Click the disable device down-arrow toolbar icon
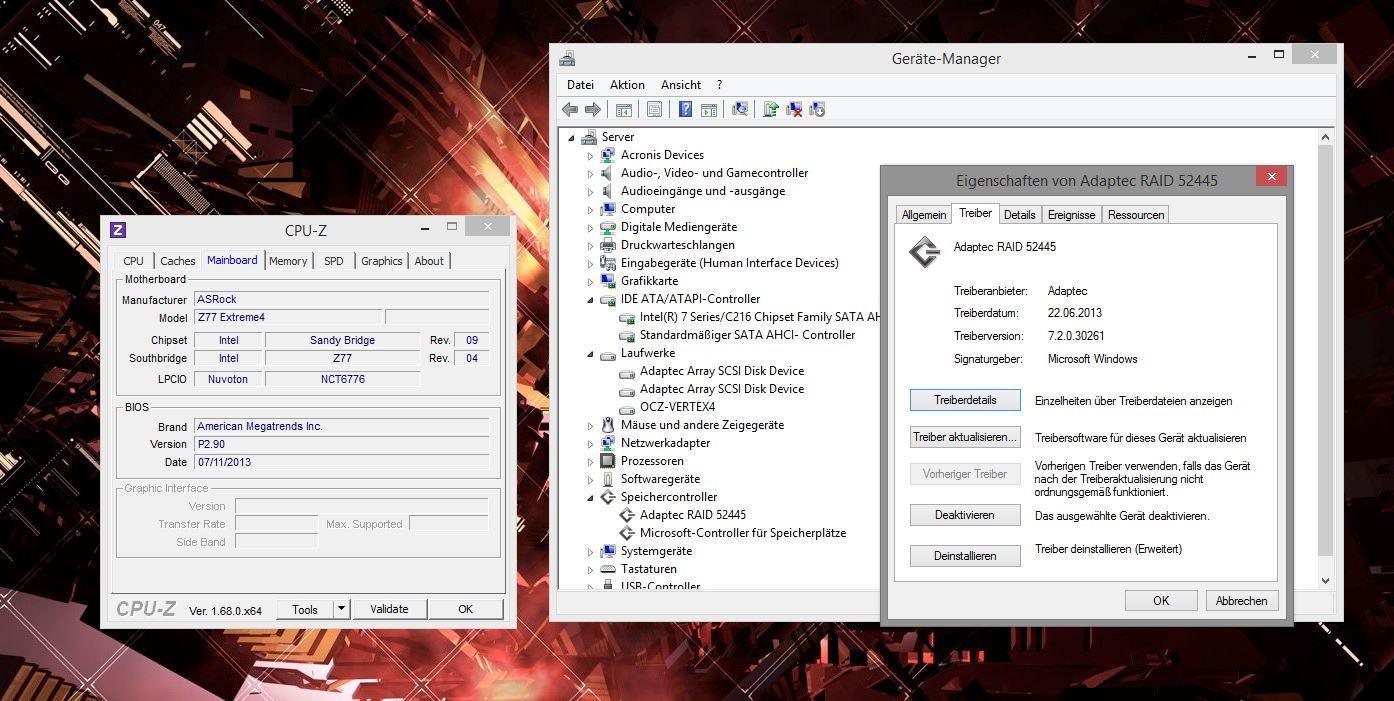This screenshot has width=1394, height=701. point(817,110)
